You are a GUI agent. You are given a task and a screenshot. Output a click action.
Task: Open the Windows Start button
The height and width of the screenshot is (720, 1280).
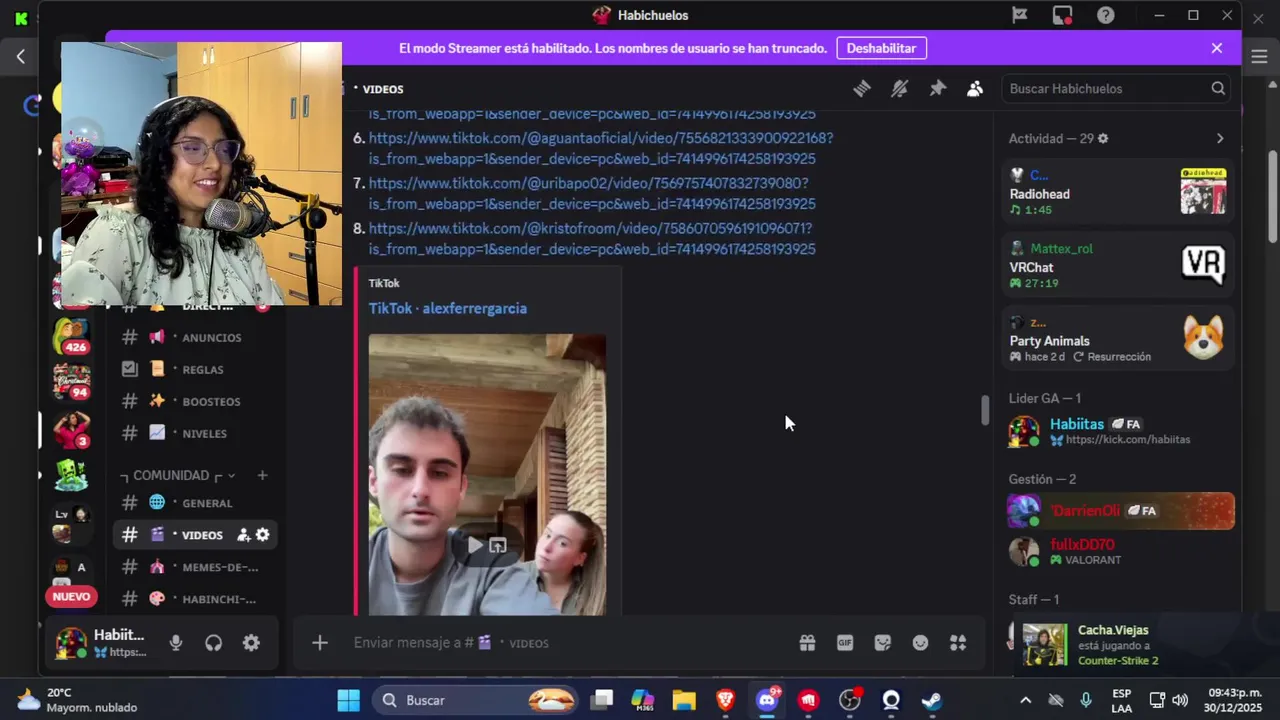(x=348, y=700)
